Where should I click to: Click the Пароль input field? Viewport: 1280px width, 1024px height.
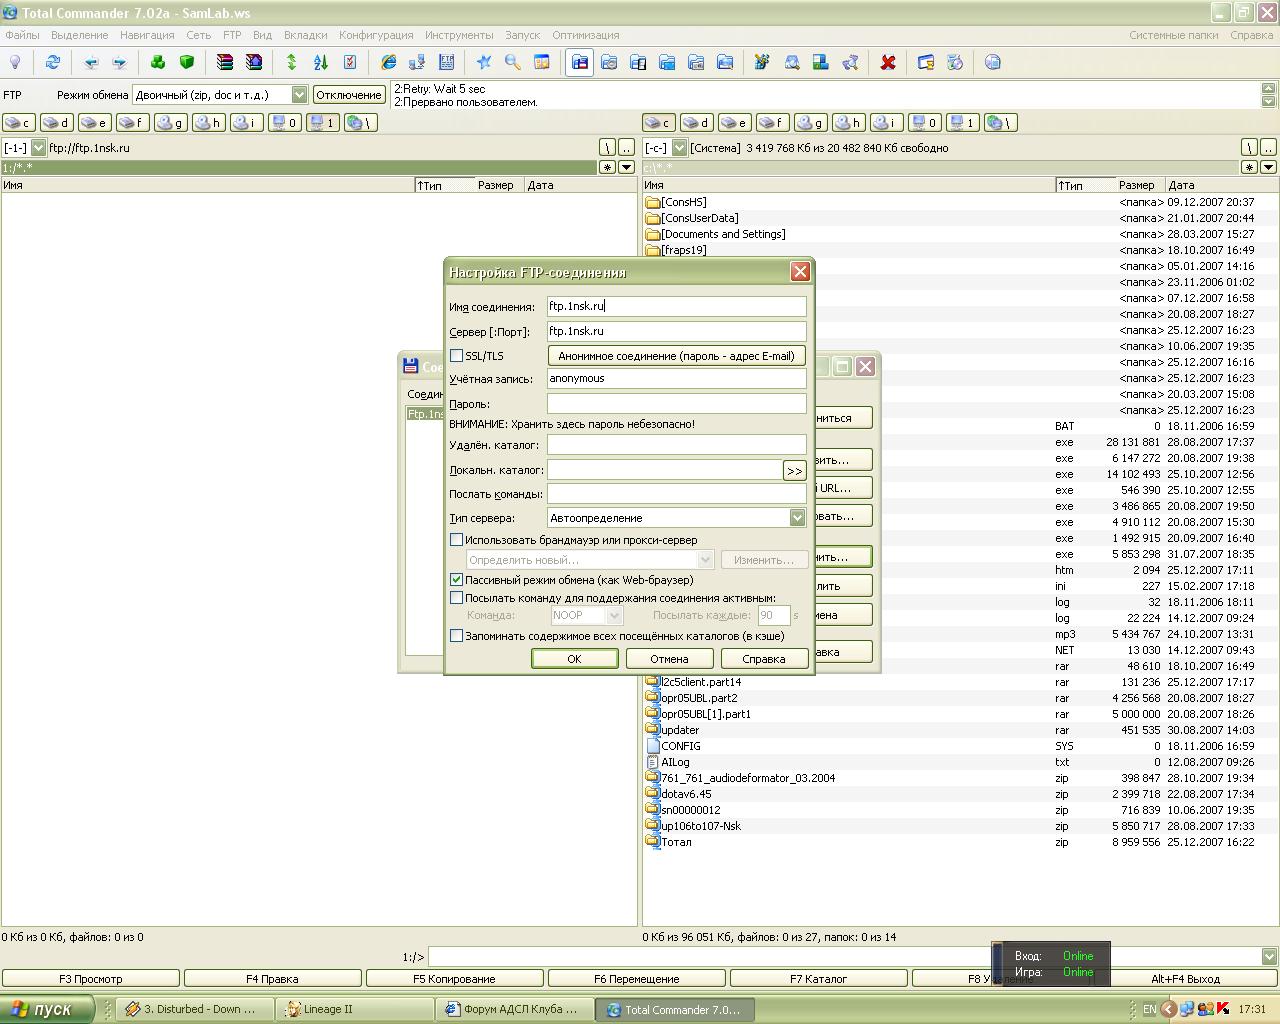click(676, 404)
